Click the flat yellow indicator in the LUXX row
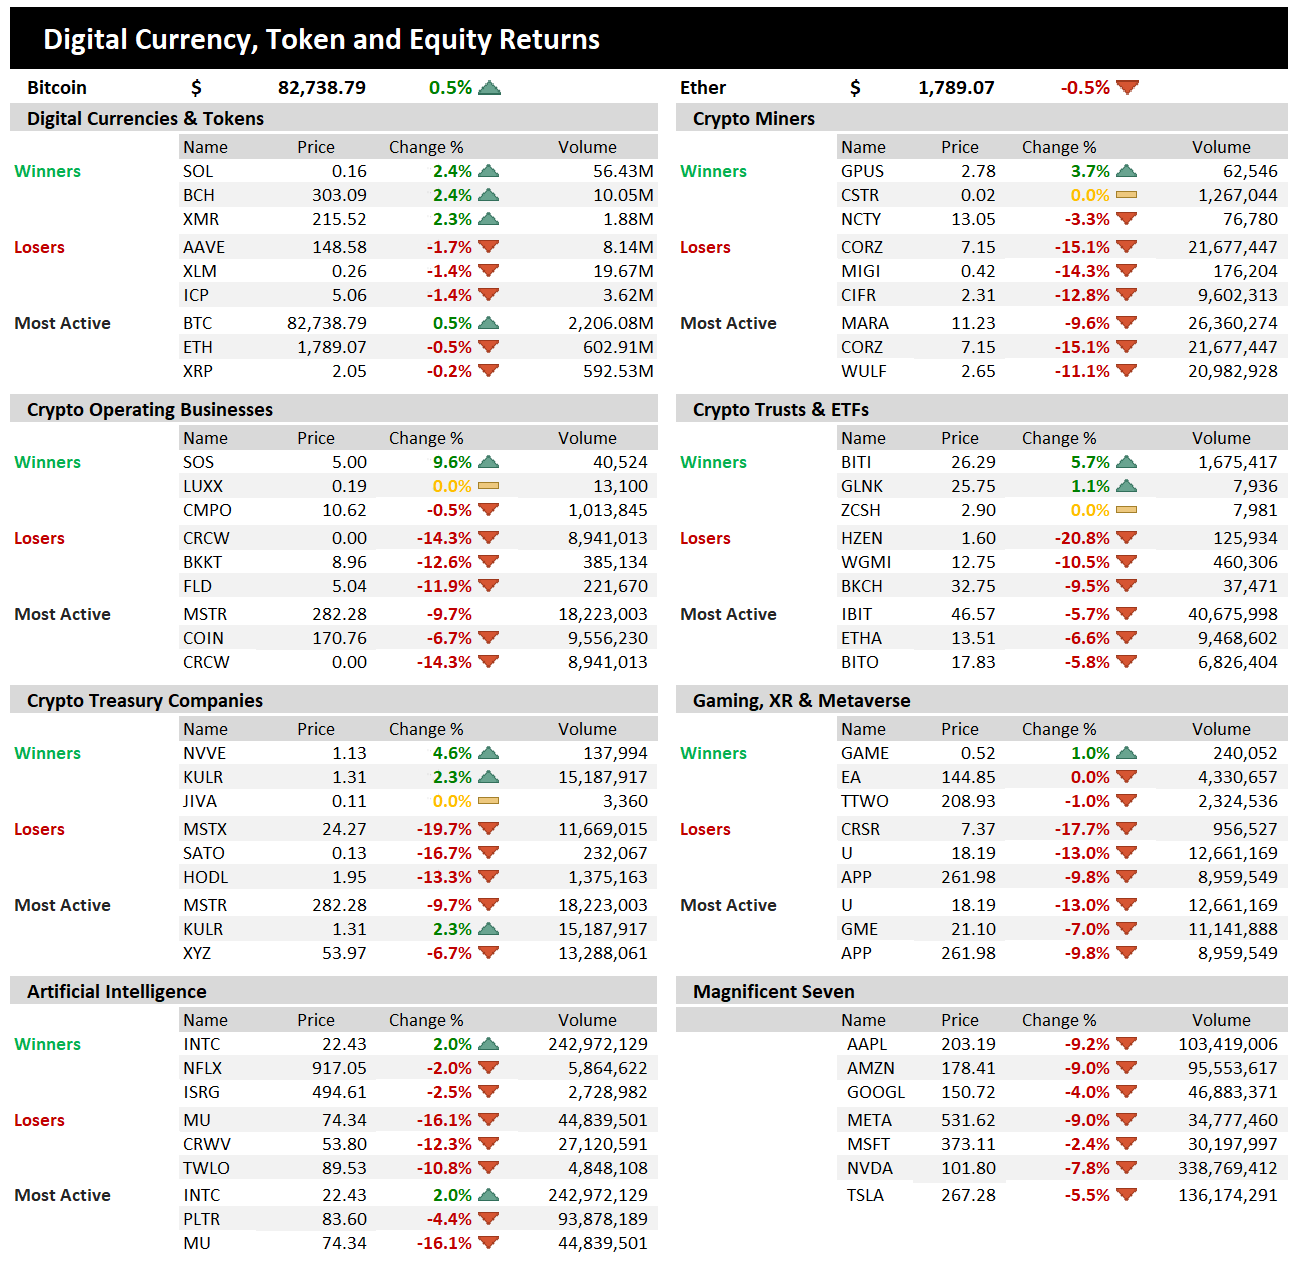 488,486
